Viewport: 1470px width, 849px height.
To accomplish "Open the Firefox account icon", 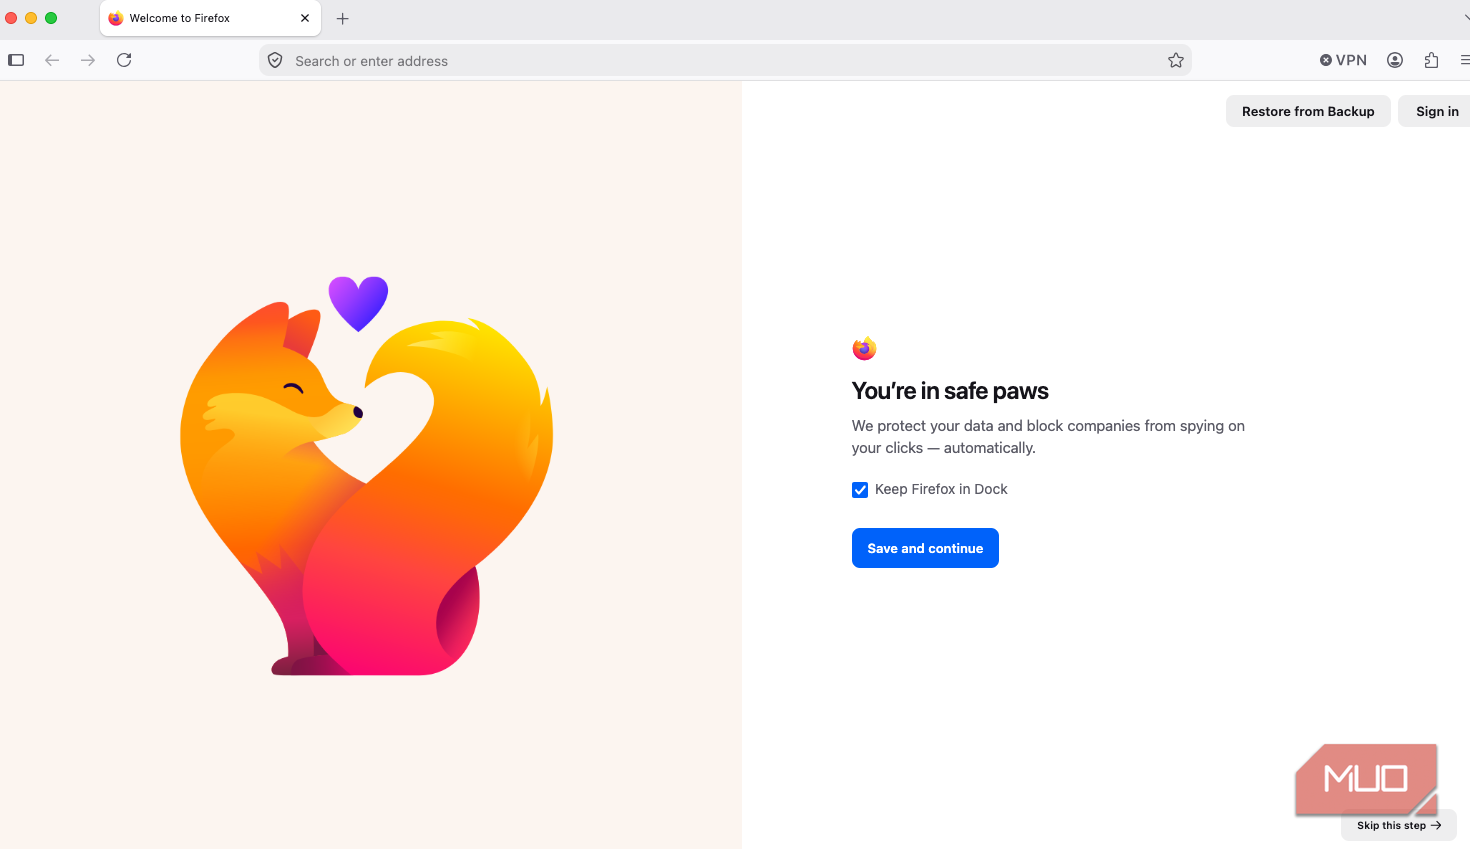I will 1395,60.
